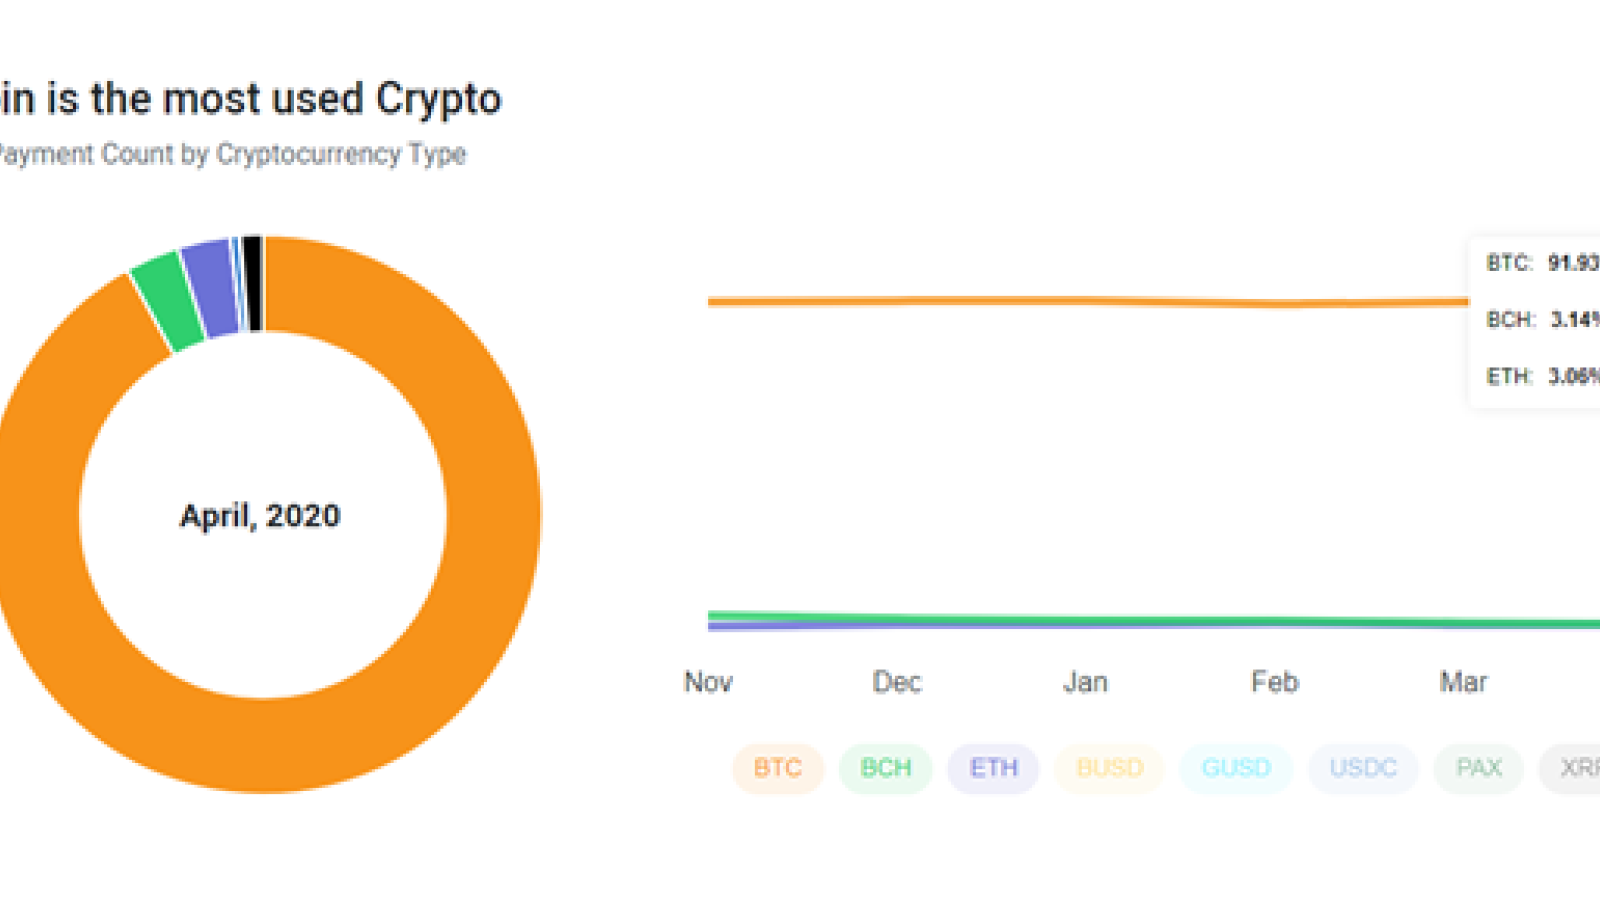
Task: Toggle the BCH legend pill
Action: coord(886,768)
